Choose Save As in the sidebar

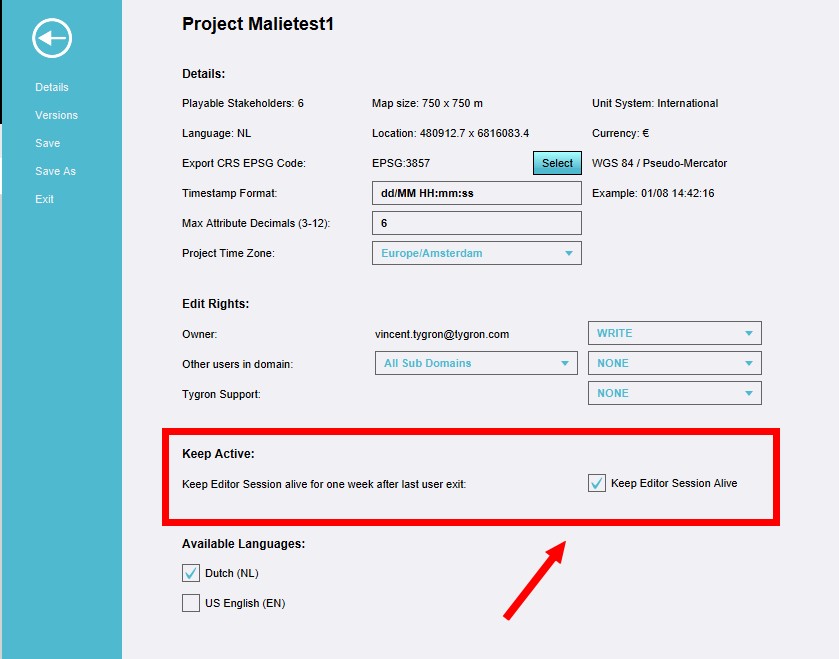55,171
